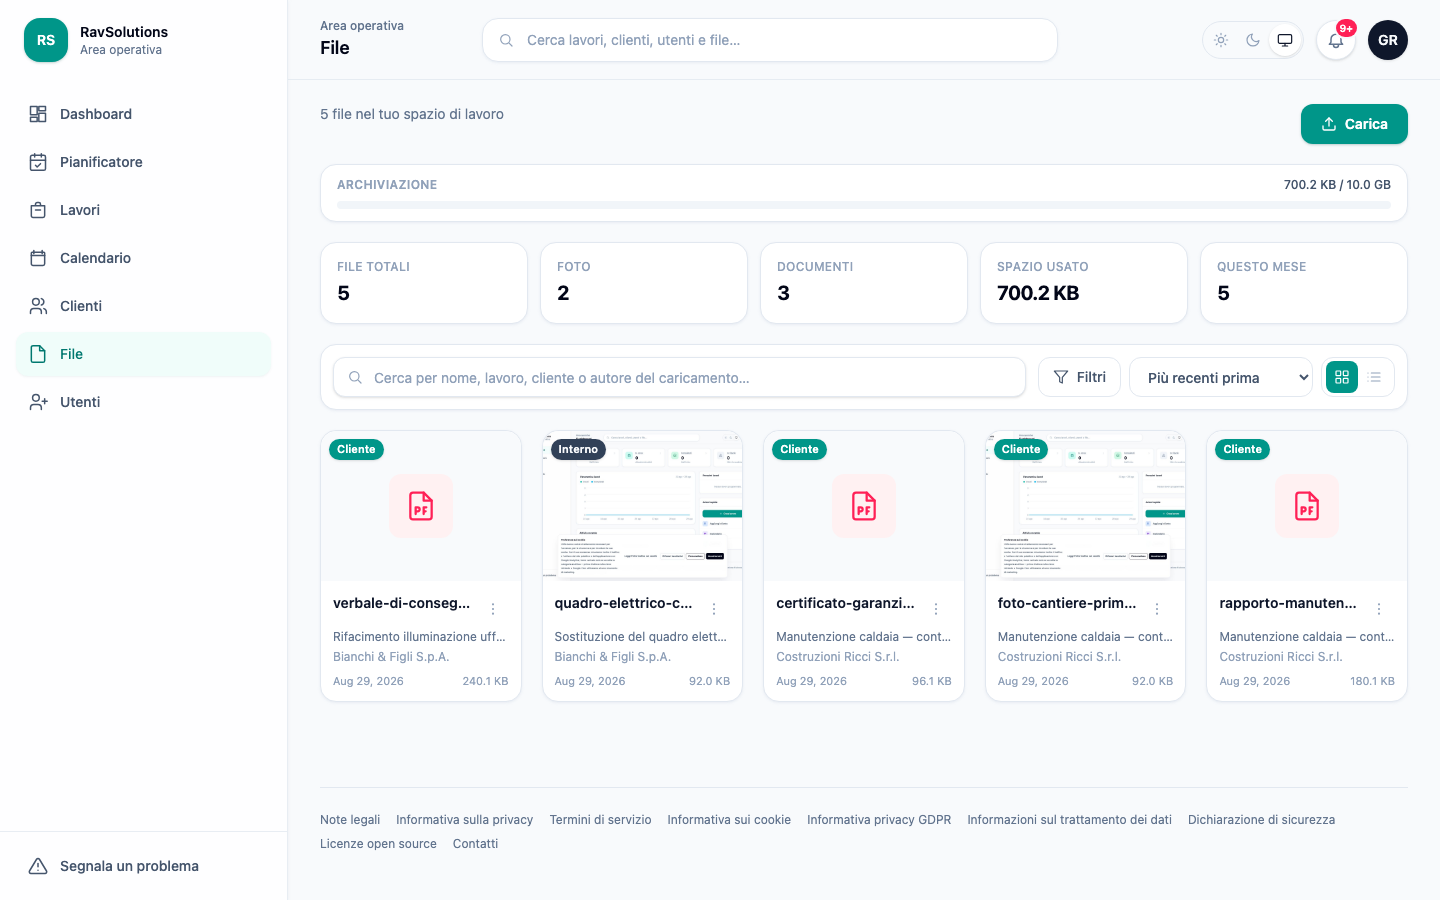
Task: Open PDF icon of rapporto-manuten card
Action: 1307,506
